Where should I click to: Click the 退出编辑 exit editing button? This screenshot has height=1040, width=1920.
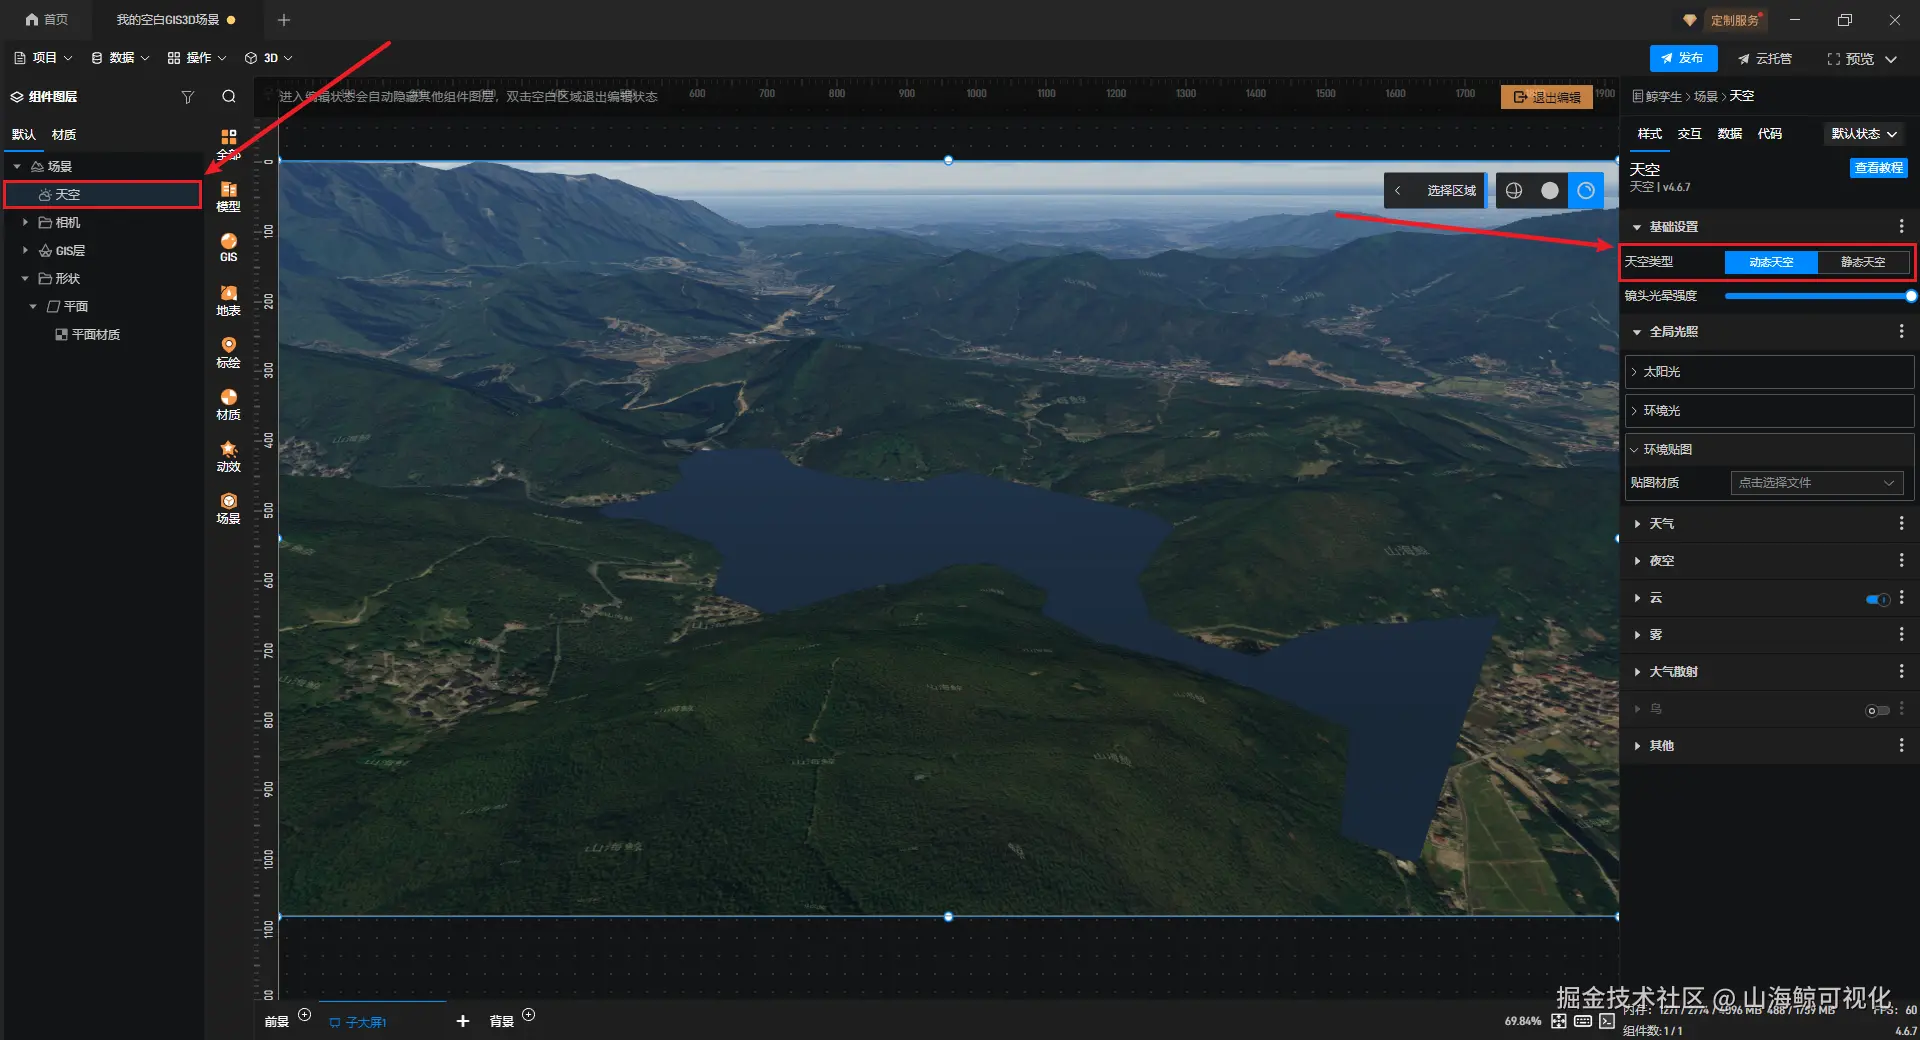[1547, 97]
